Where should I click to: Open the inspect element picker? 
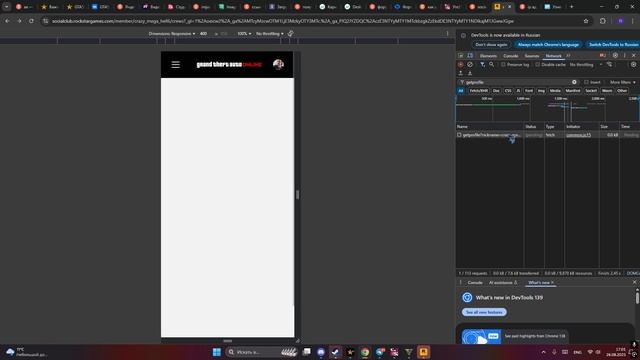point(461,56)
